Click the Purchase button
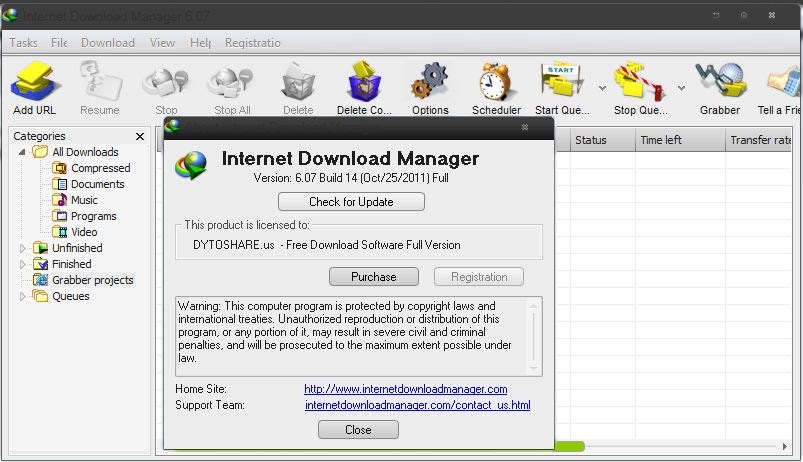Viewport: 803px width, 462px height. (x=374, y=277)
